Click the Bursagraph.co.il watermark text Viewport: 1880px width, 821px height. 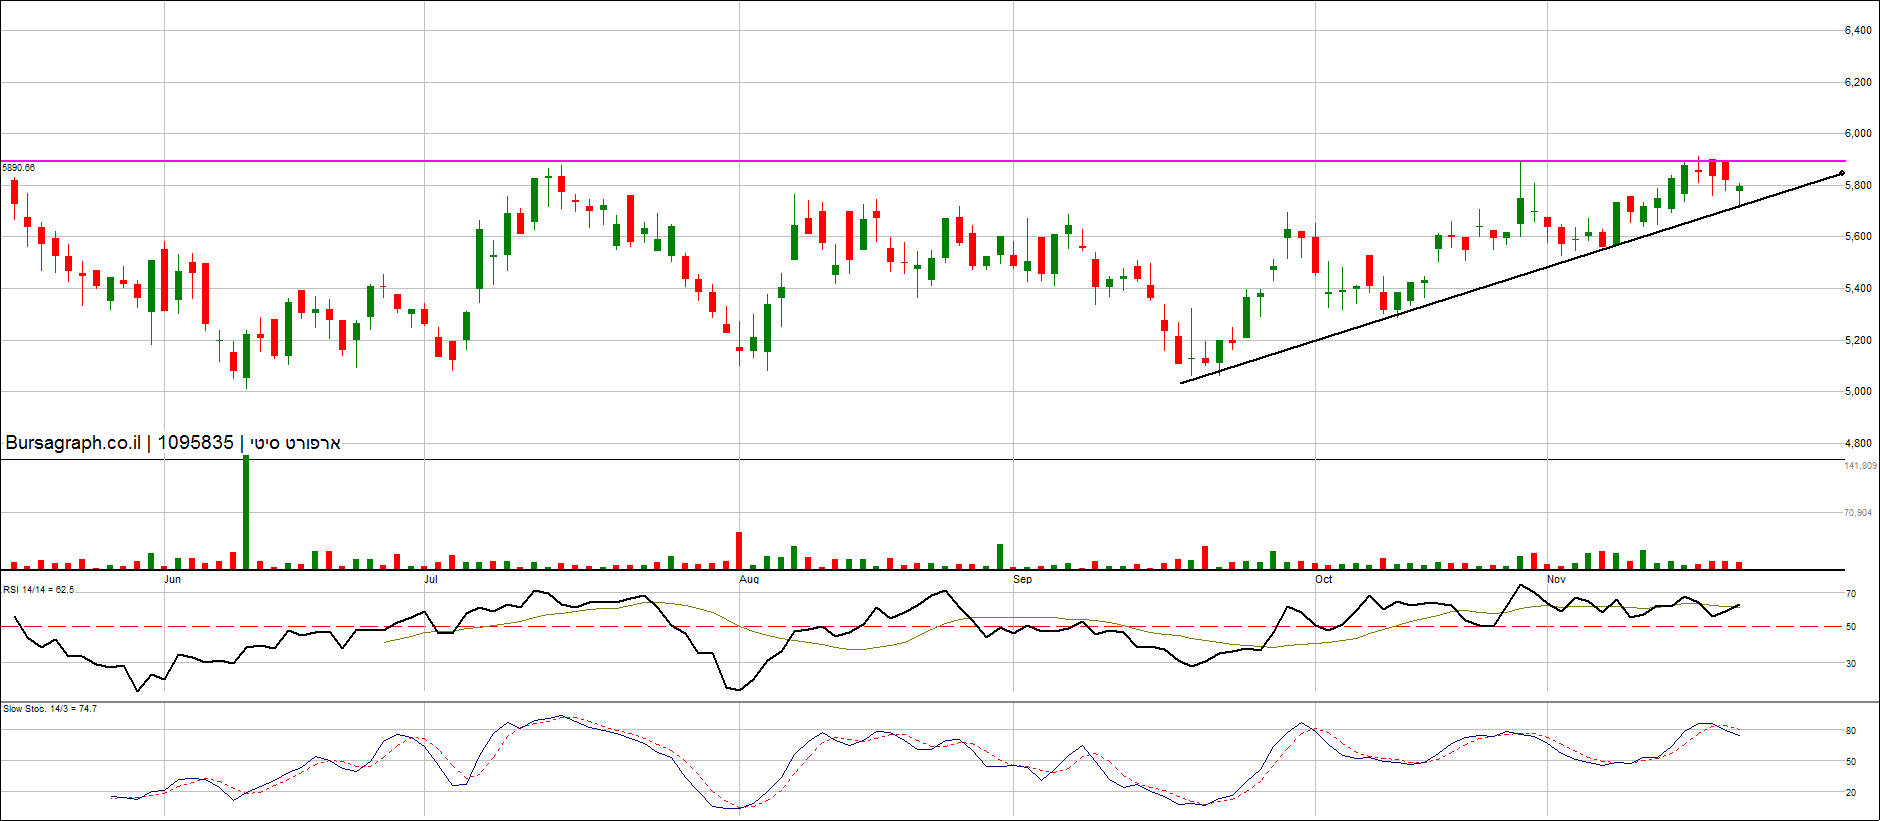tap(73, 443)
